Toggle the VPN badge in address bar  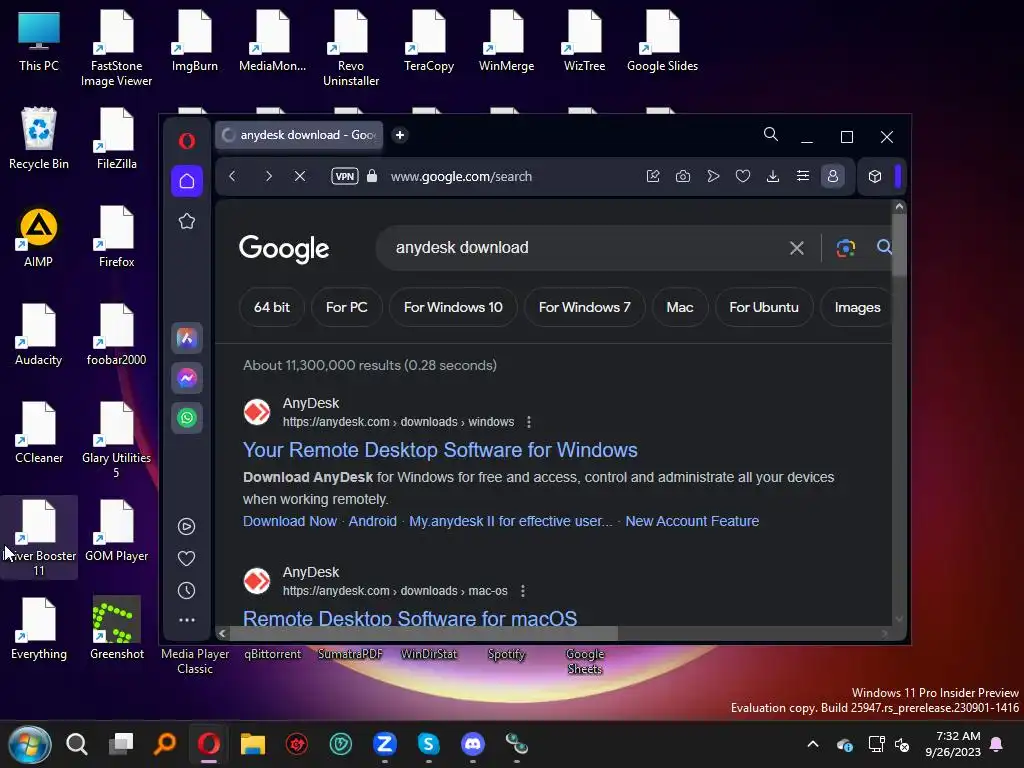[x=344, y=176]
